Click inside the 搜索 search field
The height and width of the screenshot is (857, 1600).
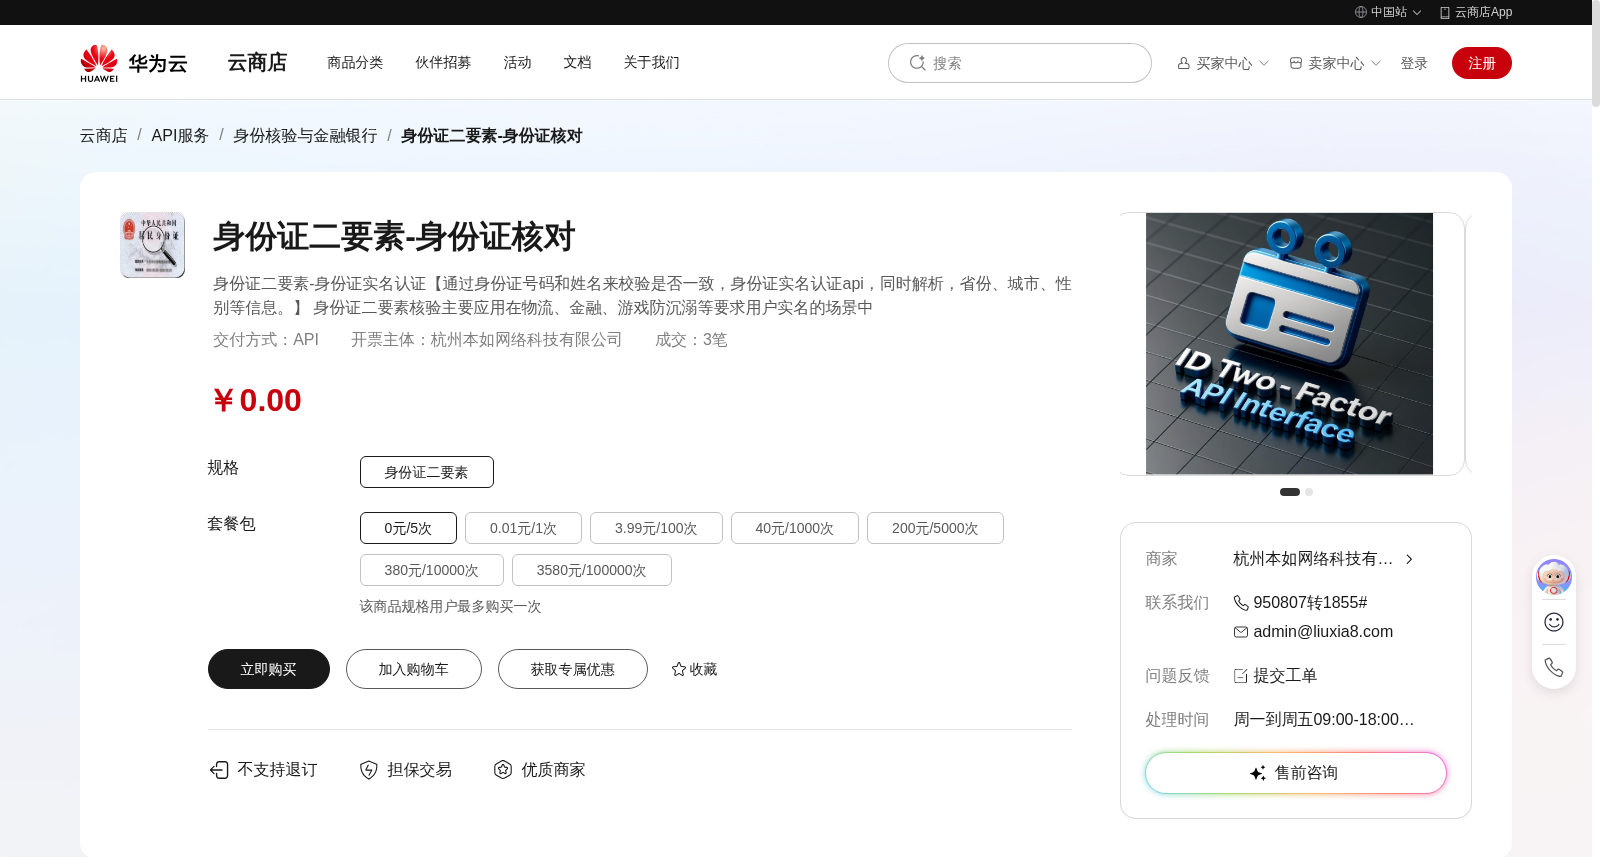[x=1020, y=63]
